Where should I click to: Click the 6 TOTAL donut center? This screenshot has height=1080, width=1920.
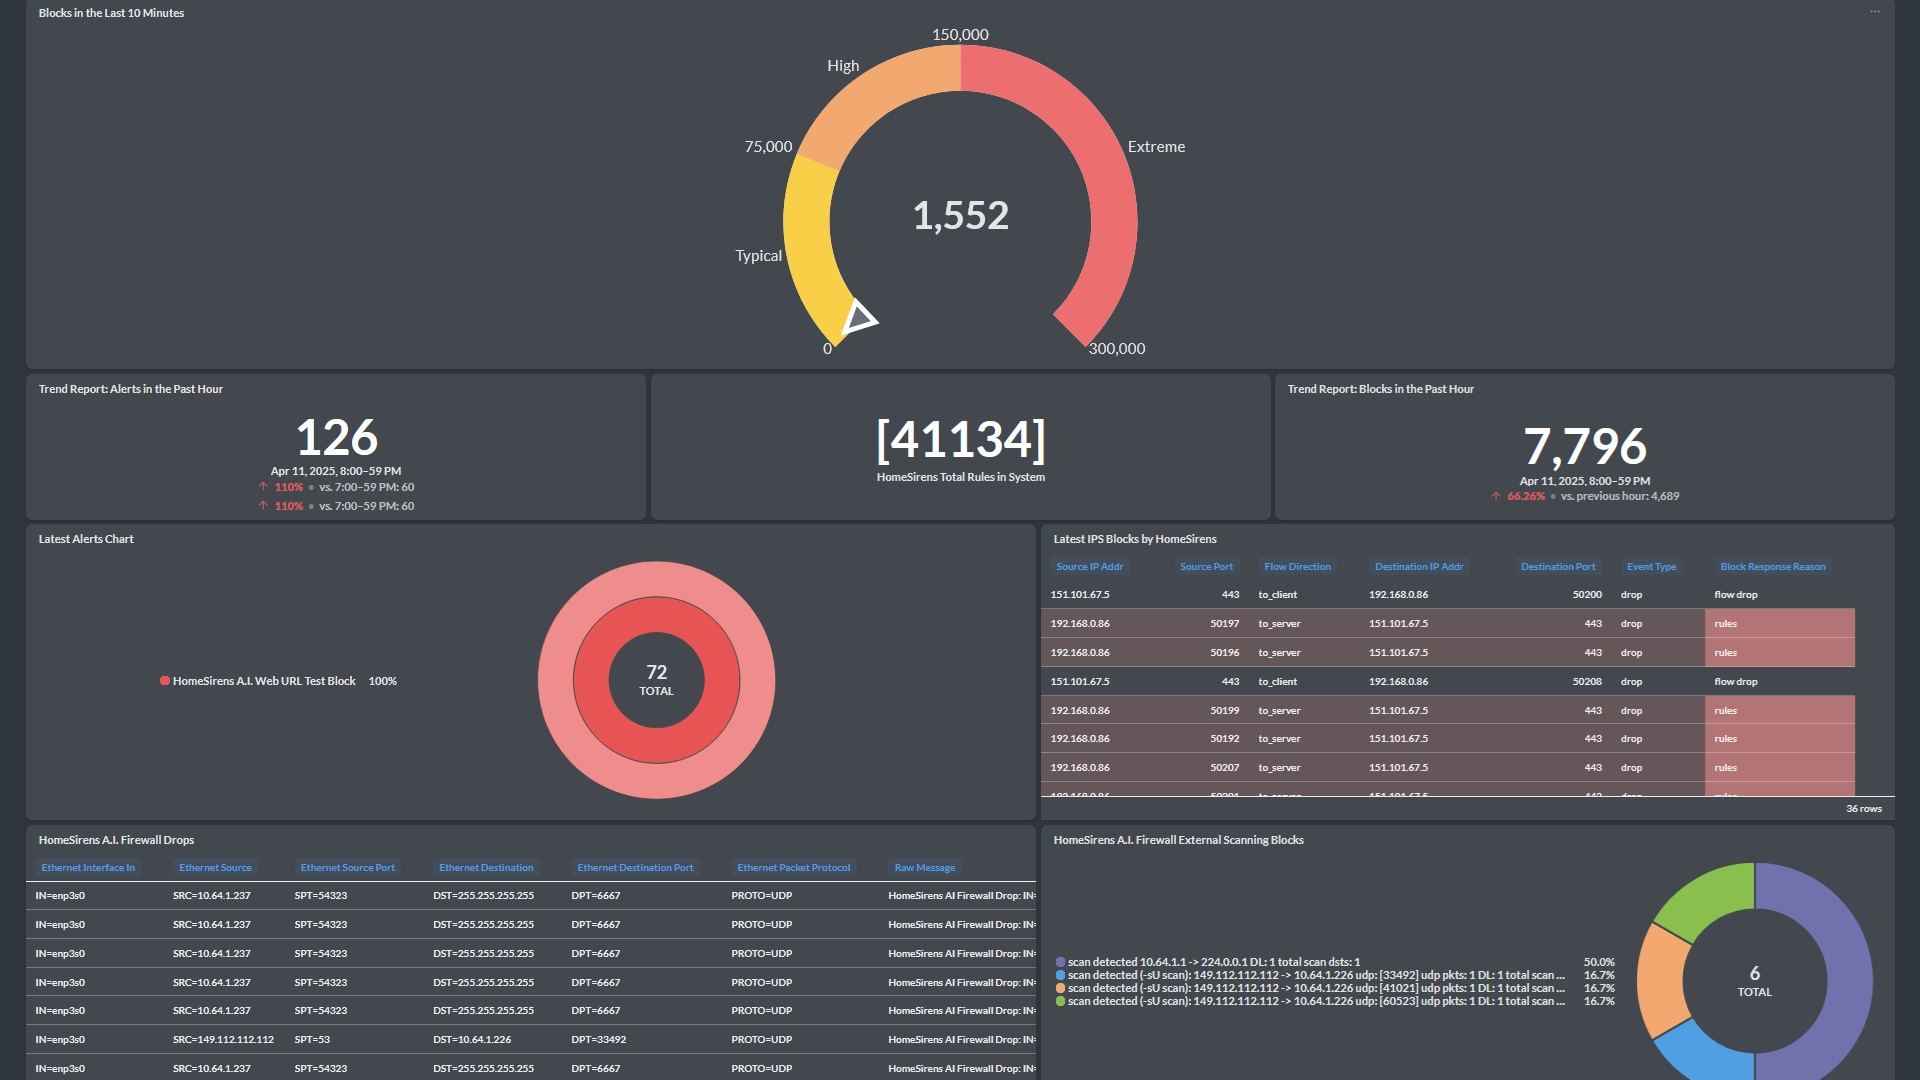1754,981
